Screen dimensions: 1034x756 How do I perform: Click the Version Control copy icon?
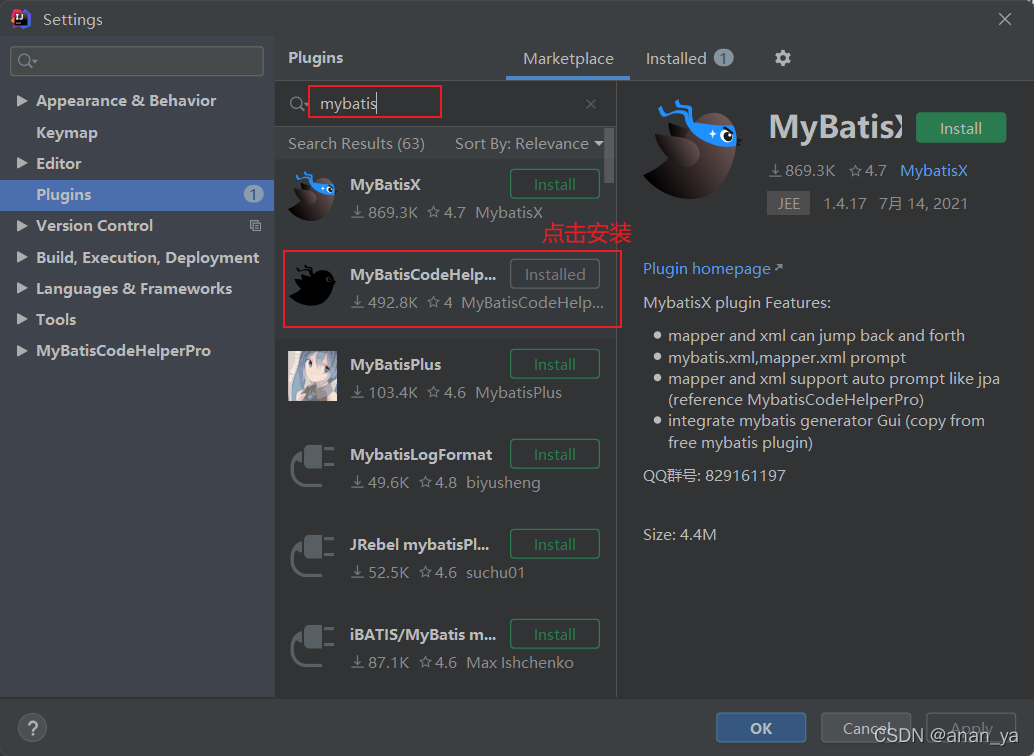tap(255, 226)
